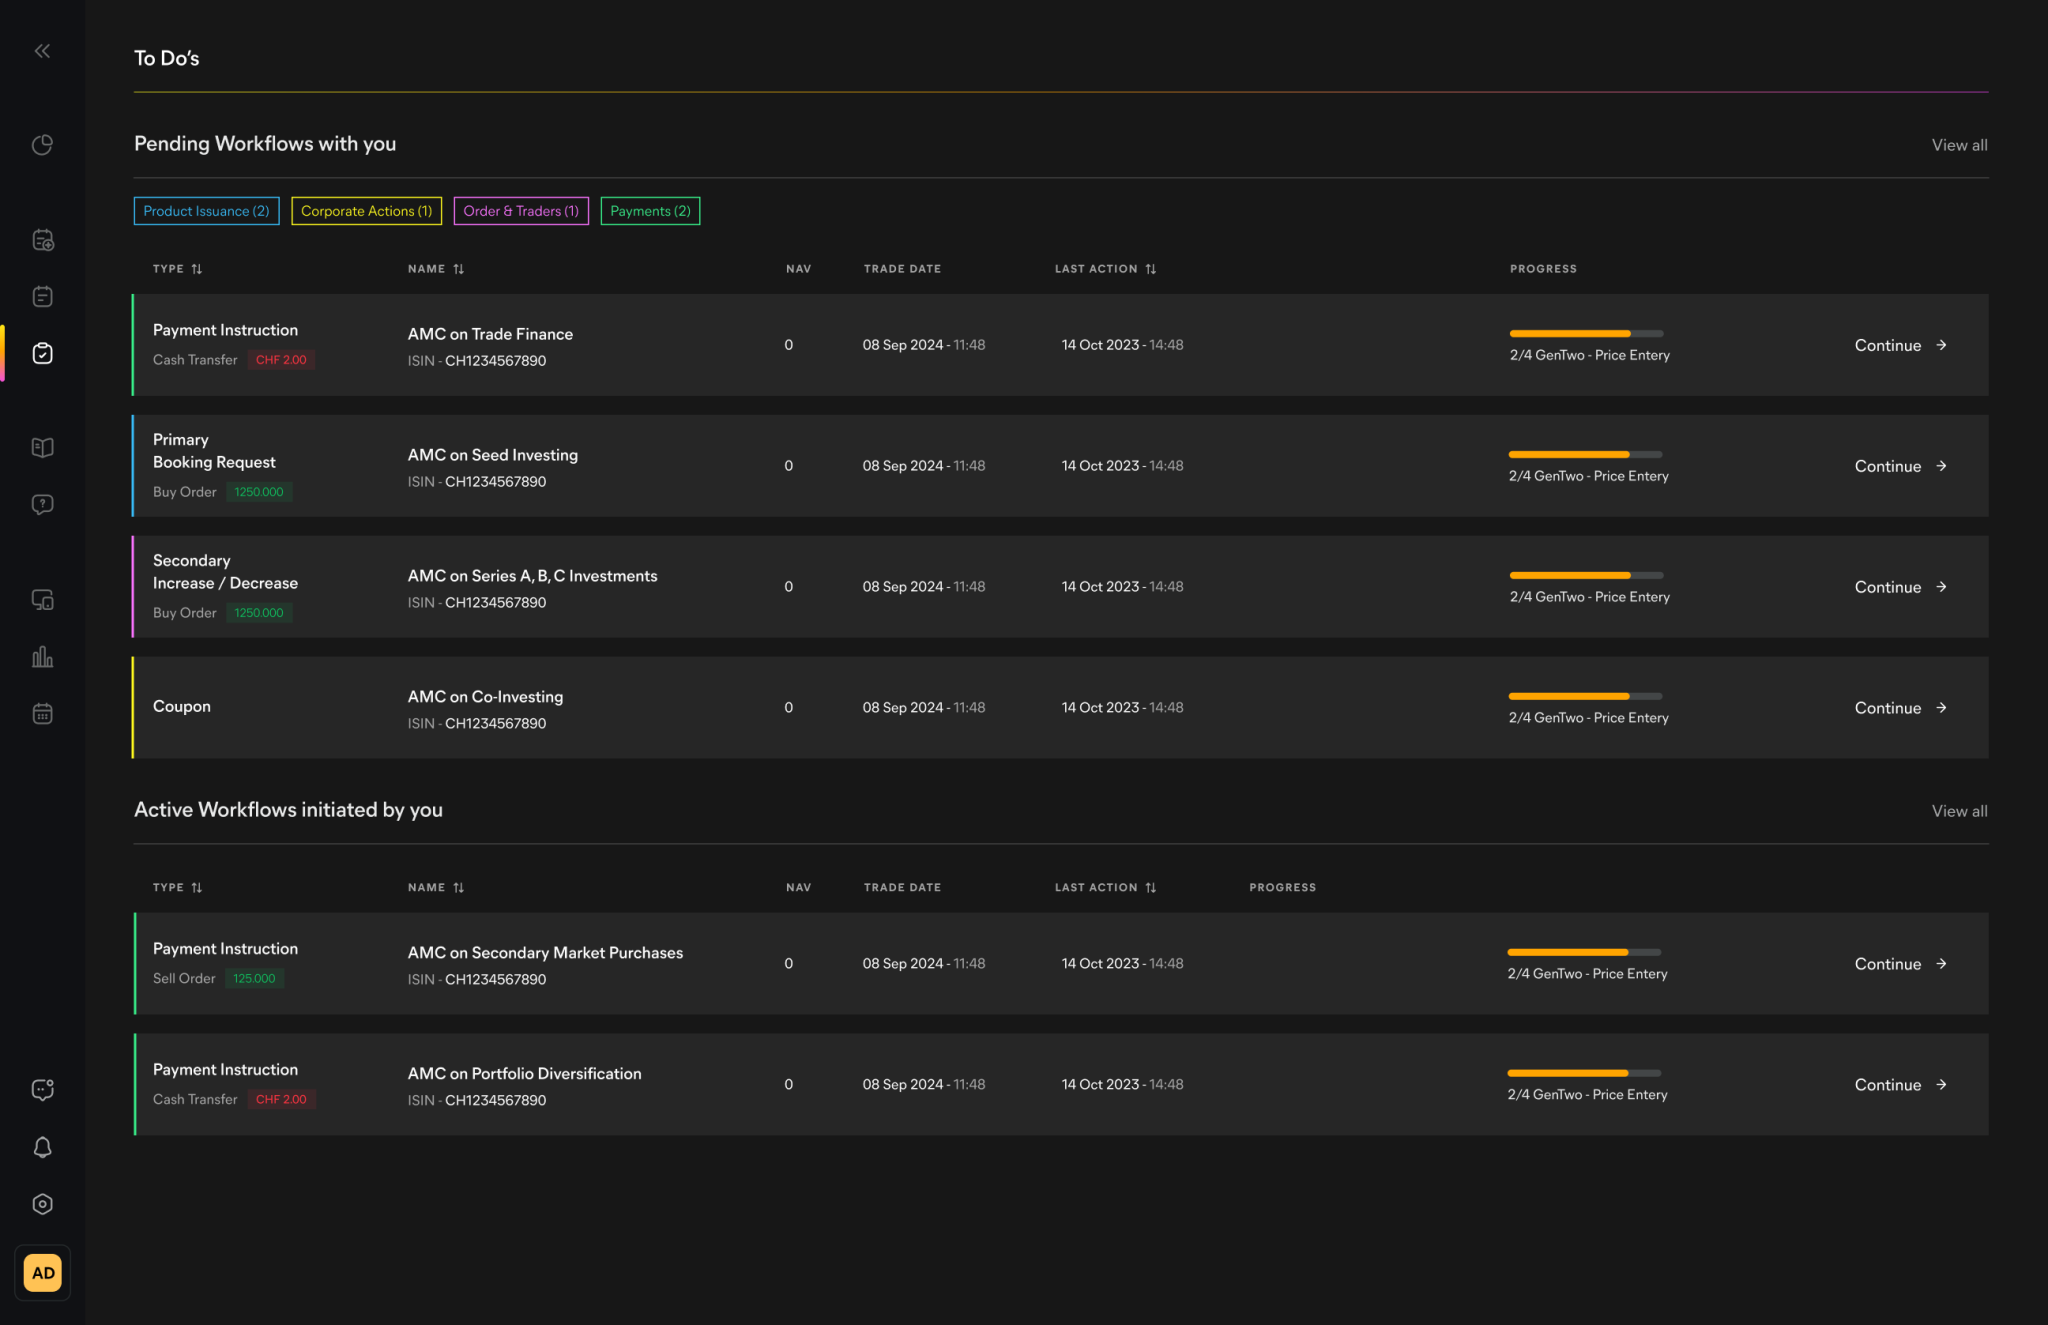2048x1325 pixels.
Task: Open the bar chart analytics icon
Action: 42,657
